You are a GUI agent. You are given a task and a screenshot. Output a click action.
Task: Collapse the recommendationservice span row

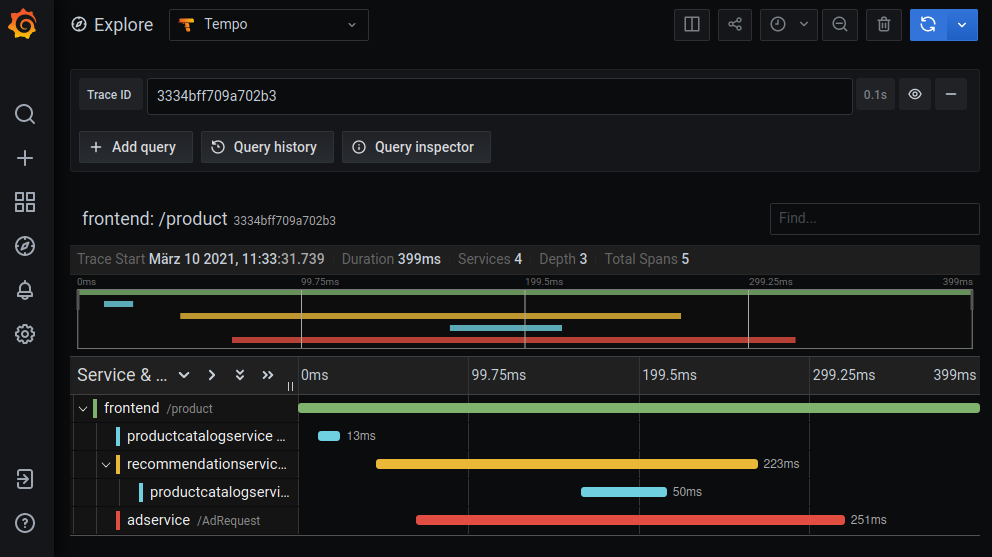[106, 464]
